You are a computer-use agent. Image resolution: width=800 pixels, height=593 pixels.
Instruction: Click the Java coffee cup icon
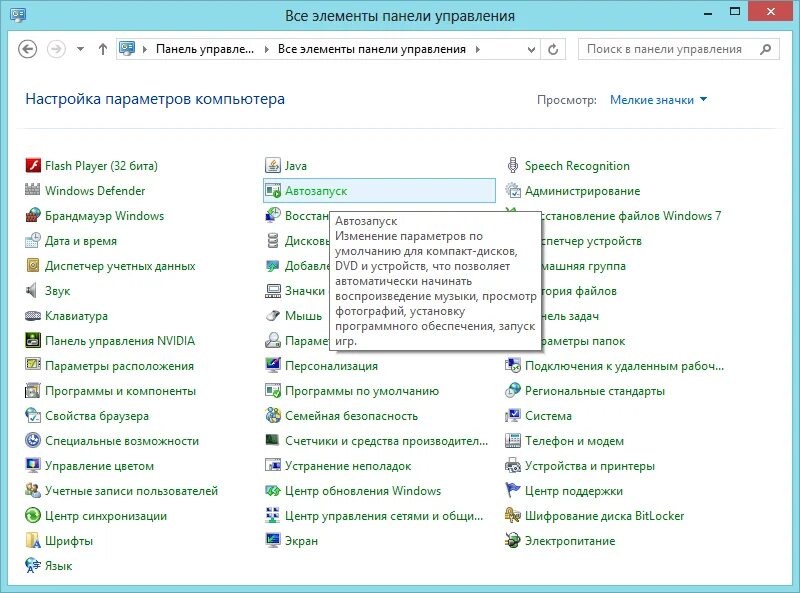[273, 165]
